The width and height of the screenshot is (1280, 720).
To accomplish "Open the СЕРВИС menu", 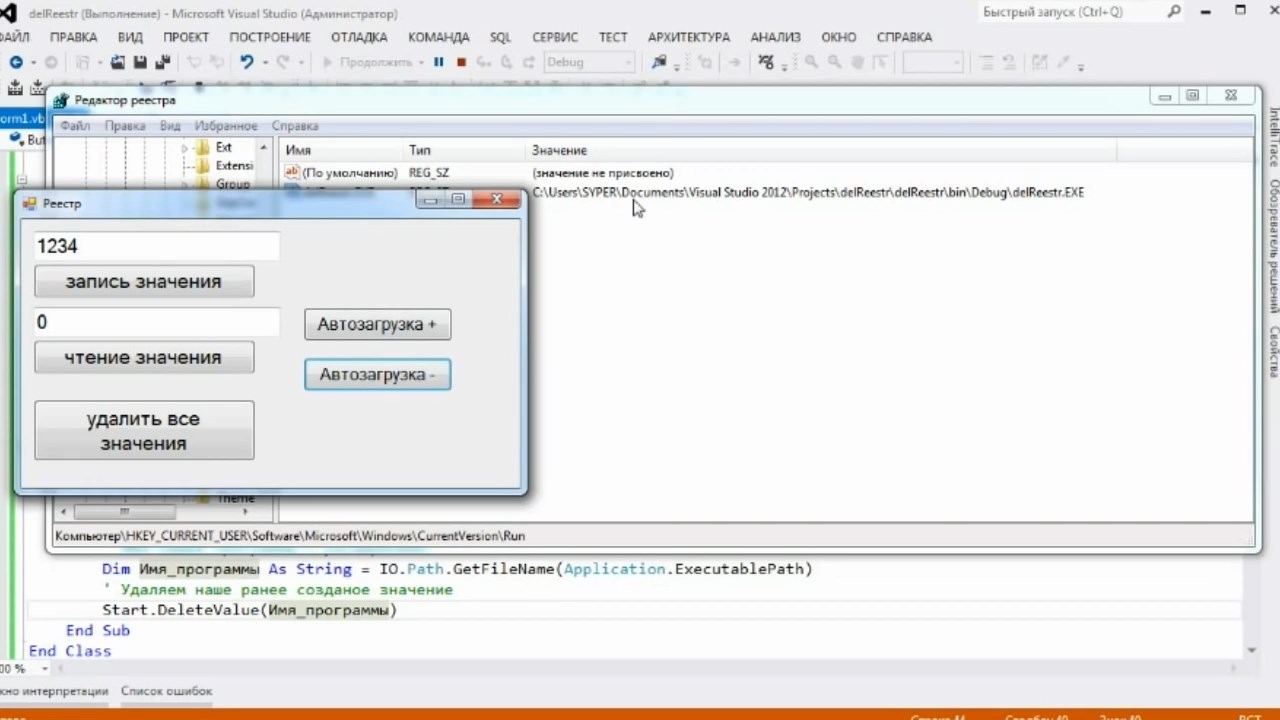I will pyautogui.click(x=555, y=37).
